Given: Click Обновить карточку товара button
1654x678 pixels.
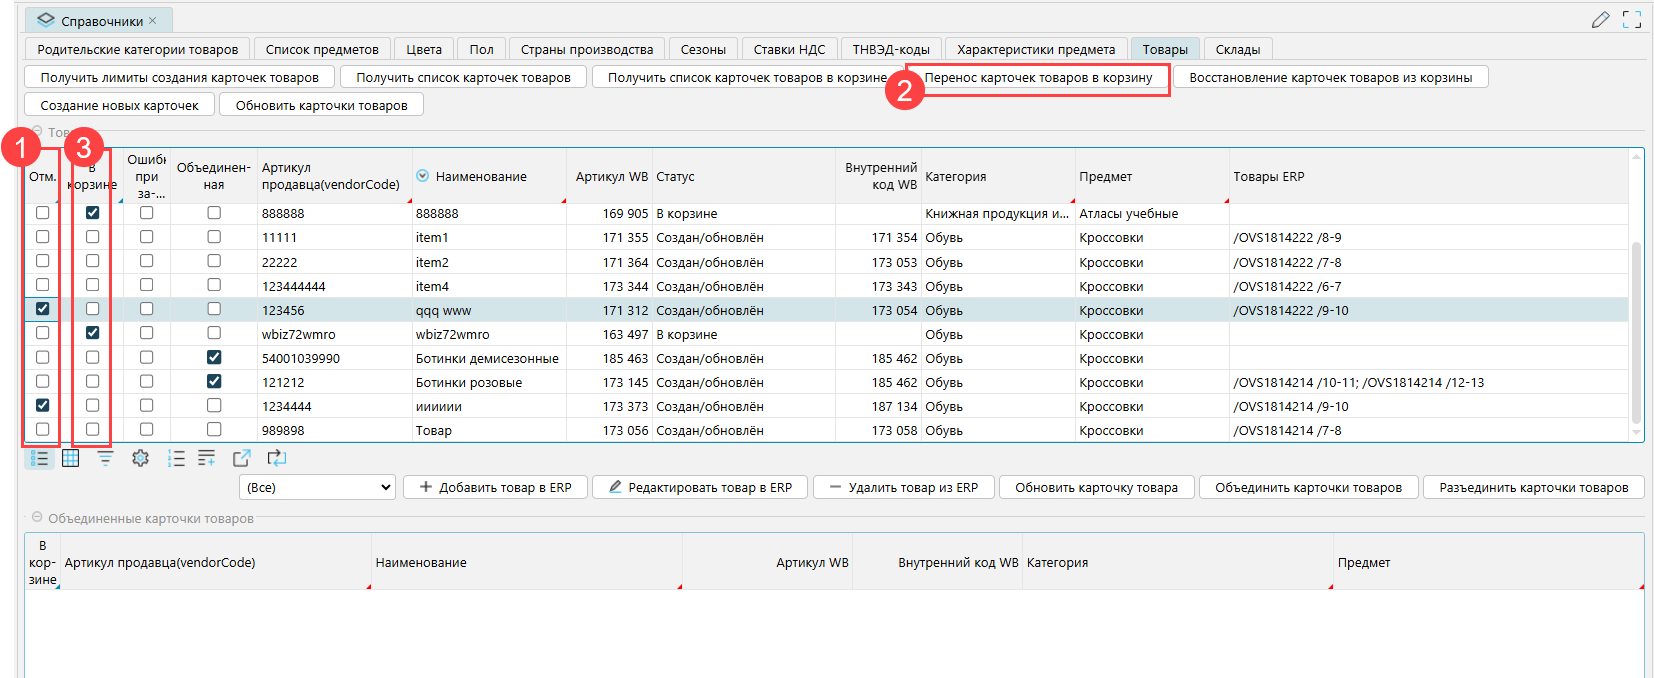Looking at the screenshot, I should [1096, 487].
